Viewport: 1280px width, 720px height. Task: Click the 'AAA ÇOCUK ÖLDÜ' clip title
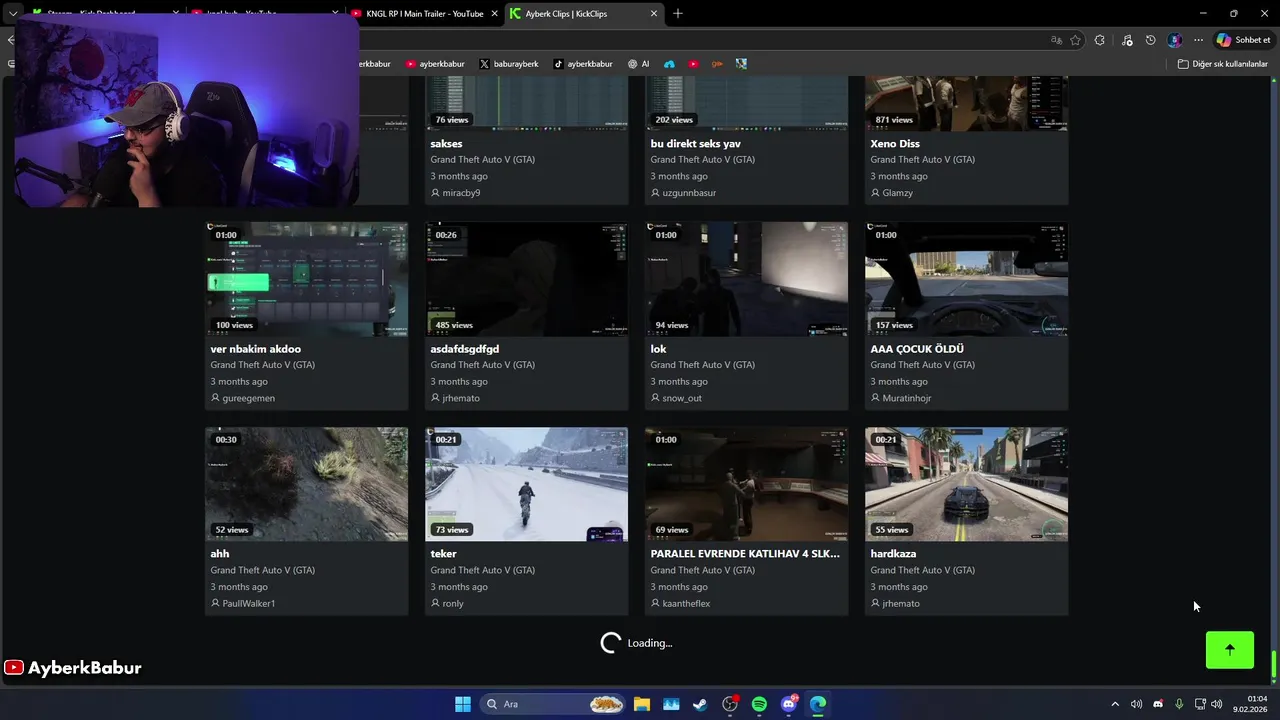coord(917,349)
